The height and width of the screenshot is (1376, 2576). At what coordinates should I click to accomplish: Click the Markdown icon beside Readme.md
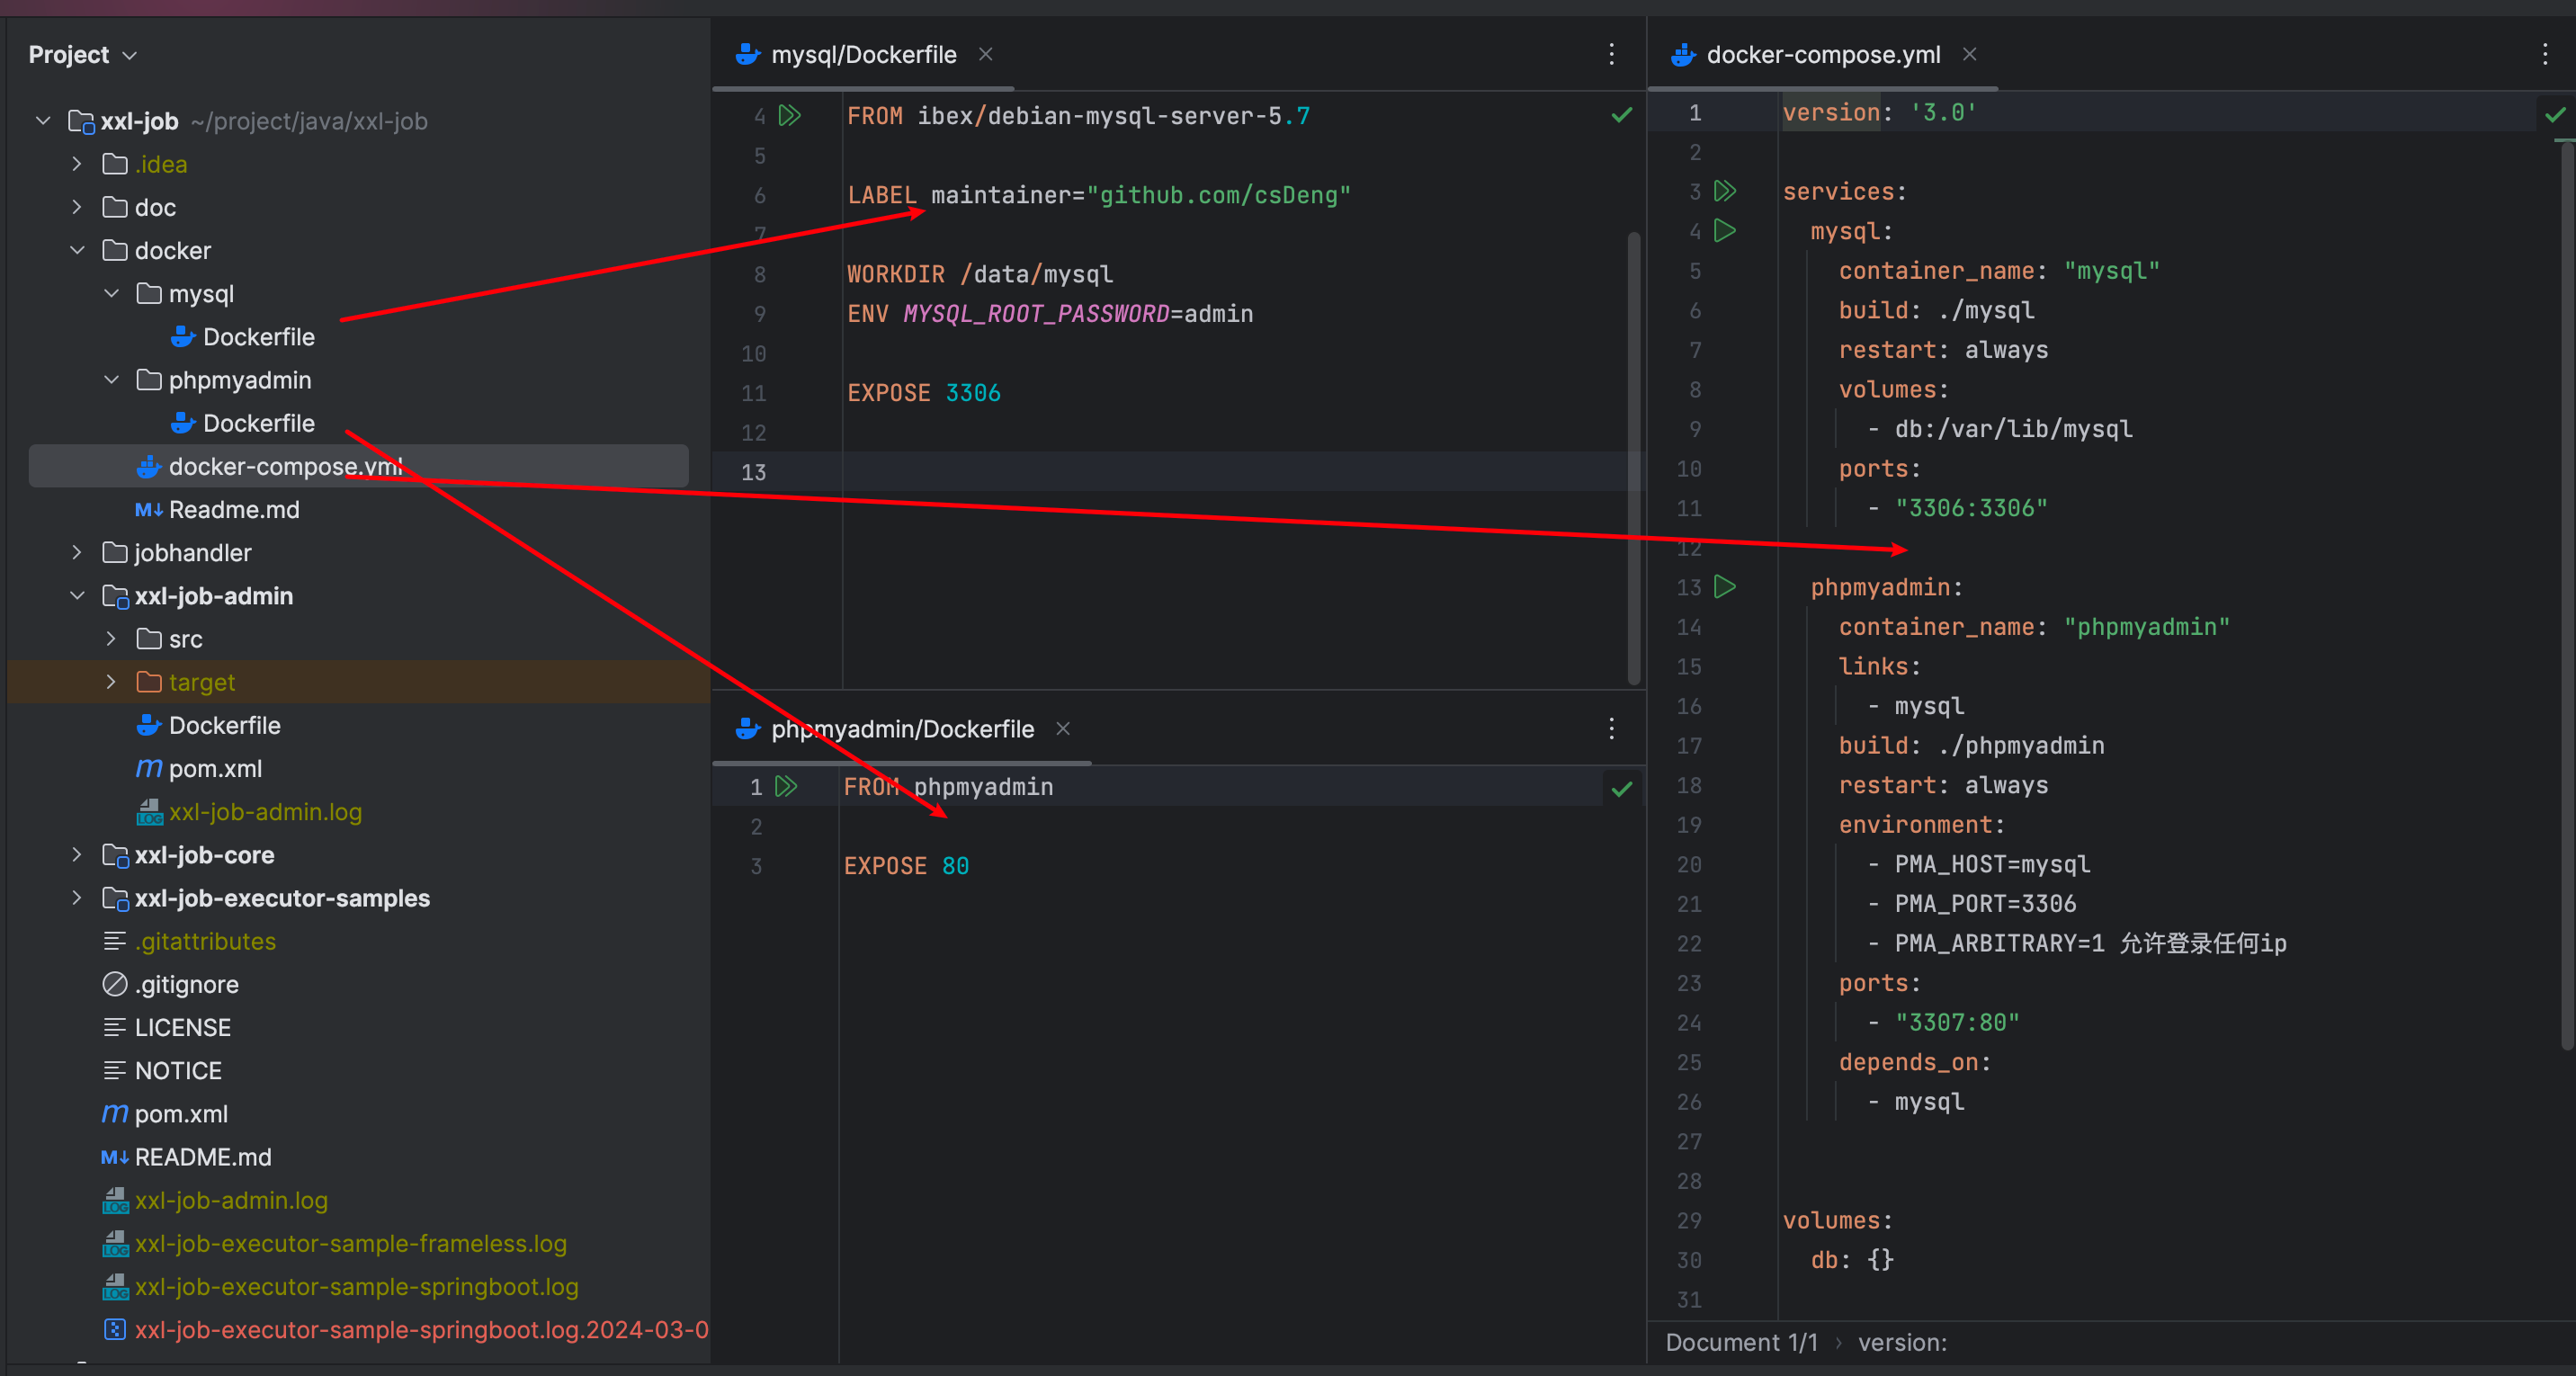coord(148,510)
